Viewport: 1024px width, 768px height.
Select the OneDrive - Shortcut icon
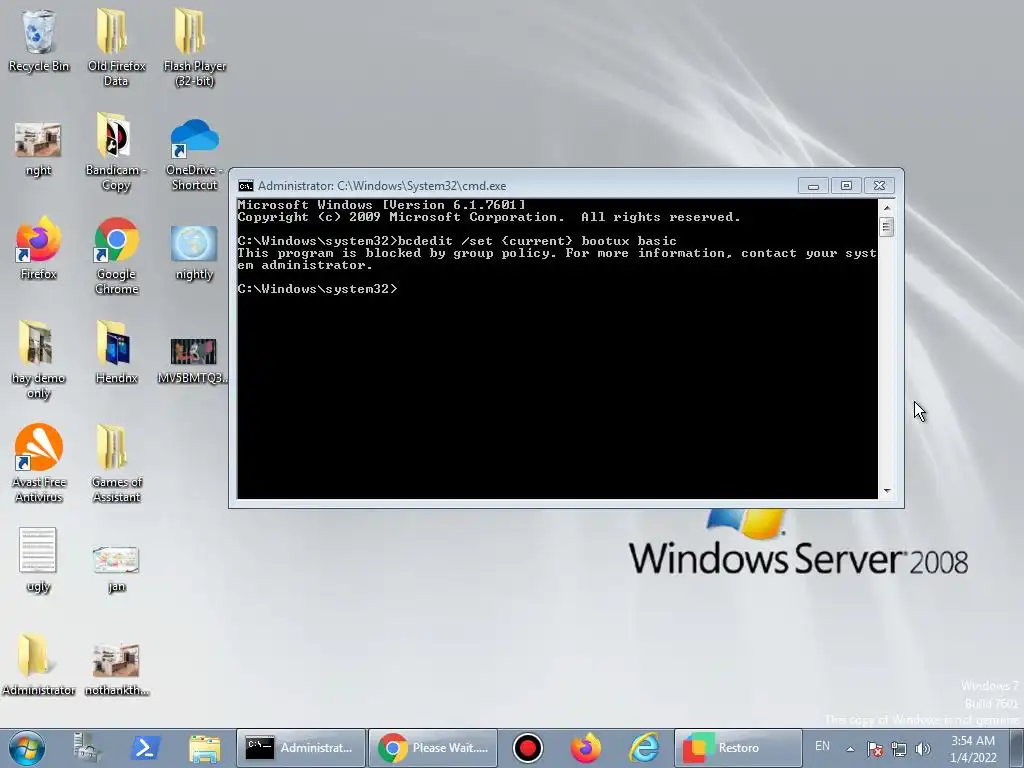[x=195, y=154]
